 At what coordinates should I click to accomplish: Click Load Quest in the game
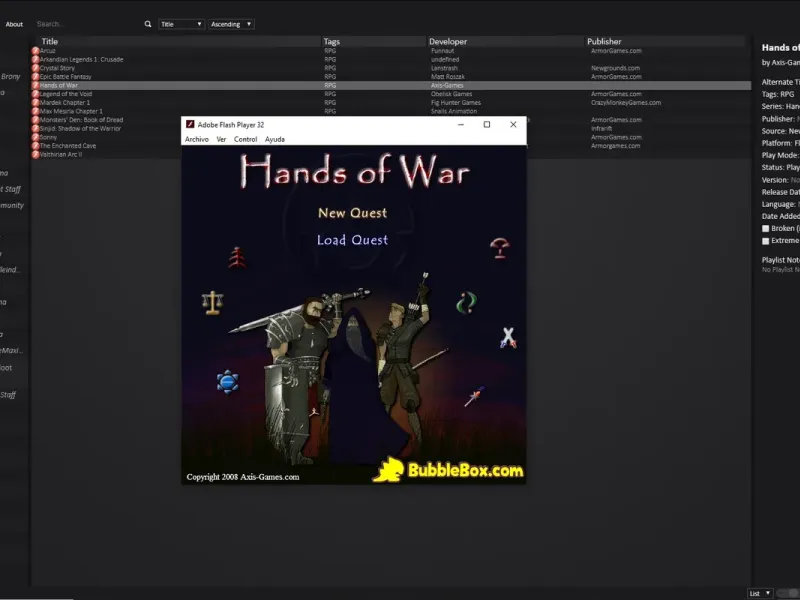point(353,240)
